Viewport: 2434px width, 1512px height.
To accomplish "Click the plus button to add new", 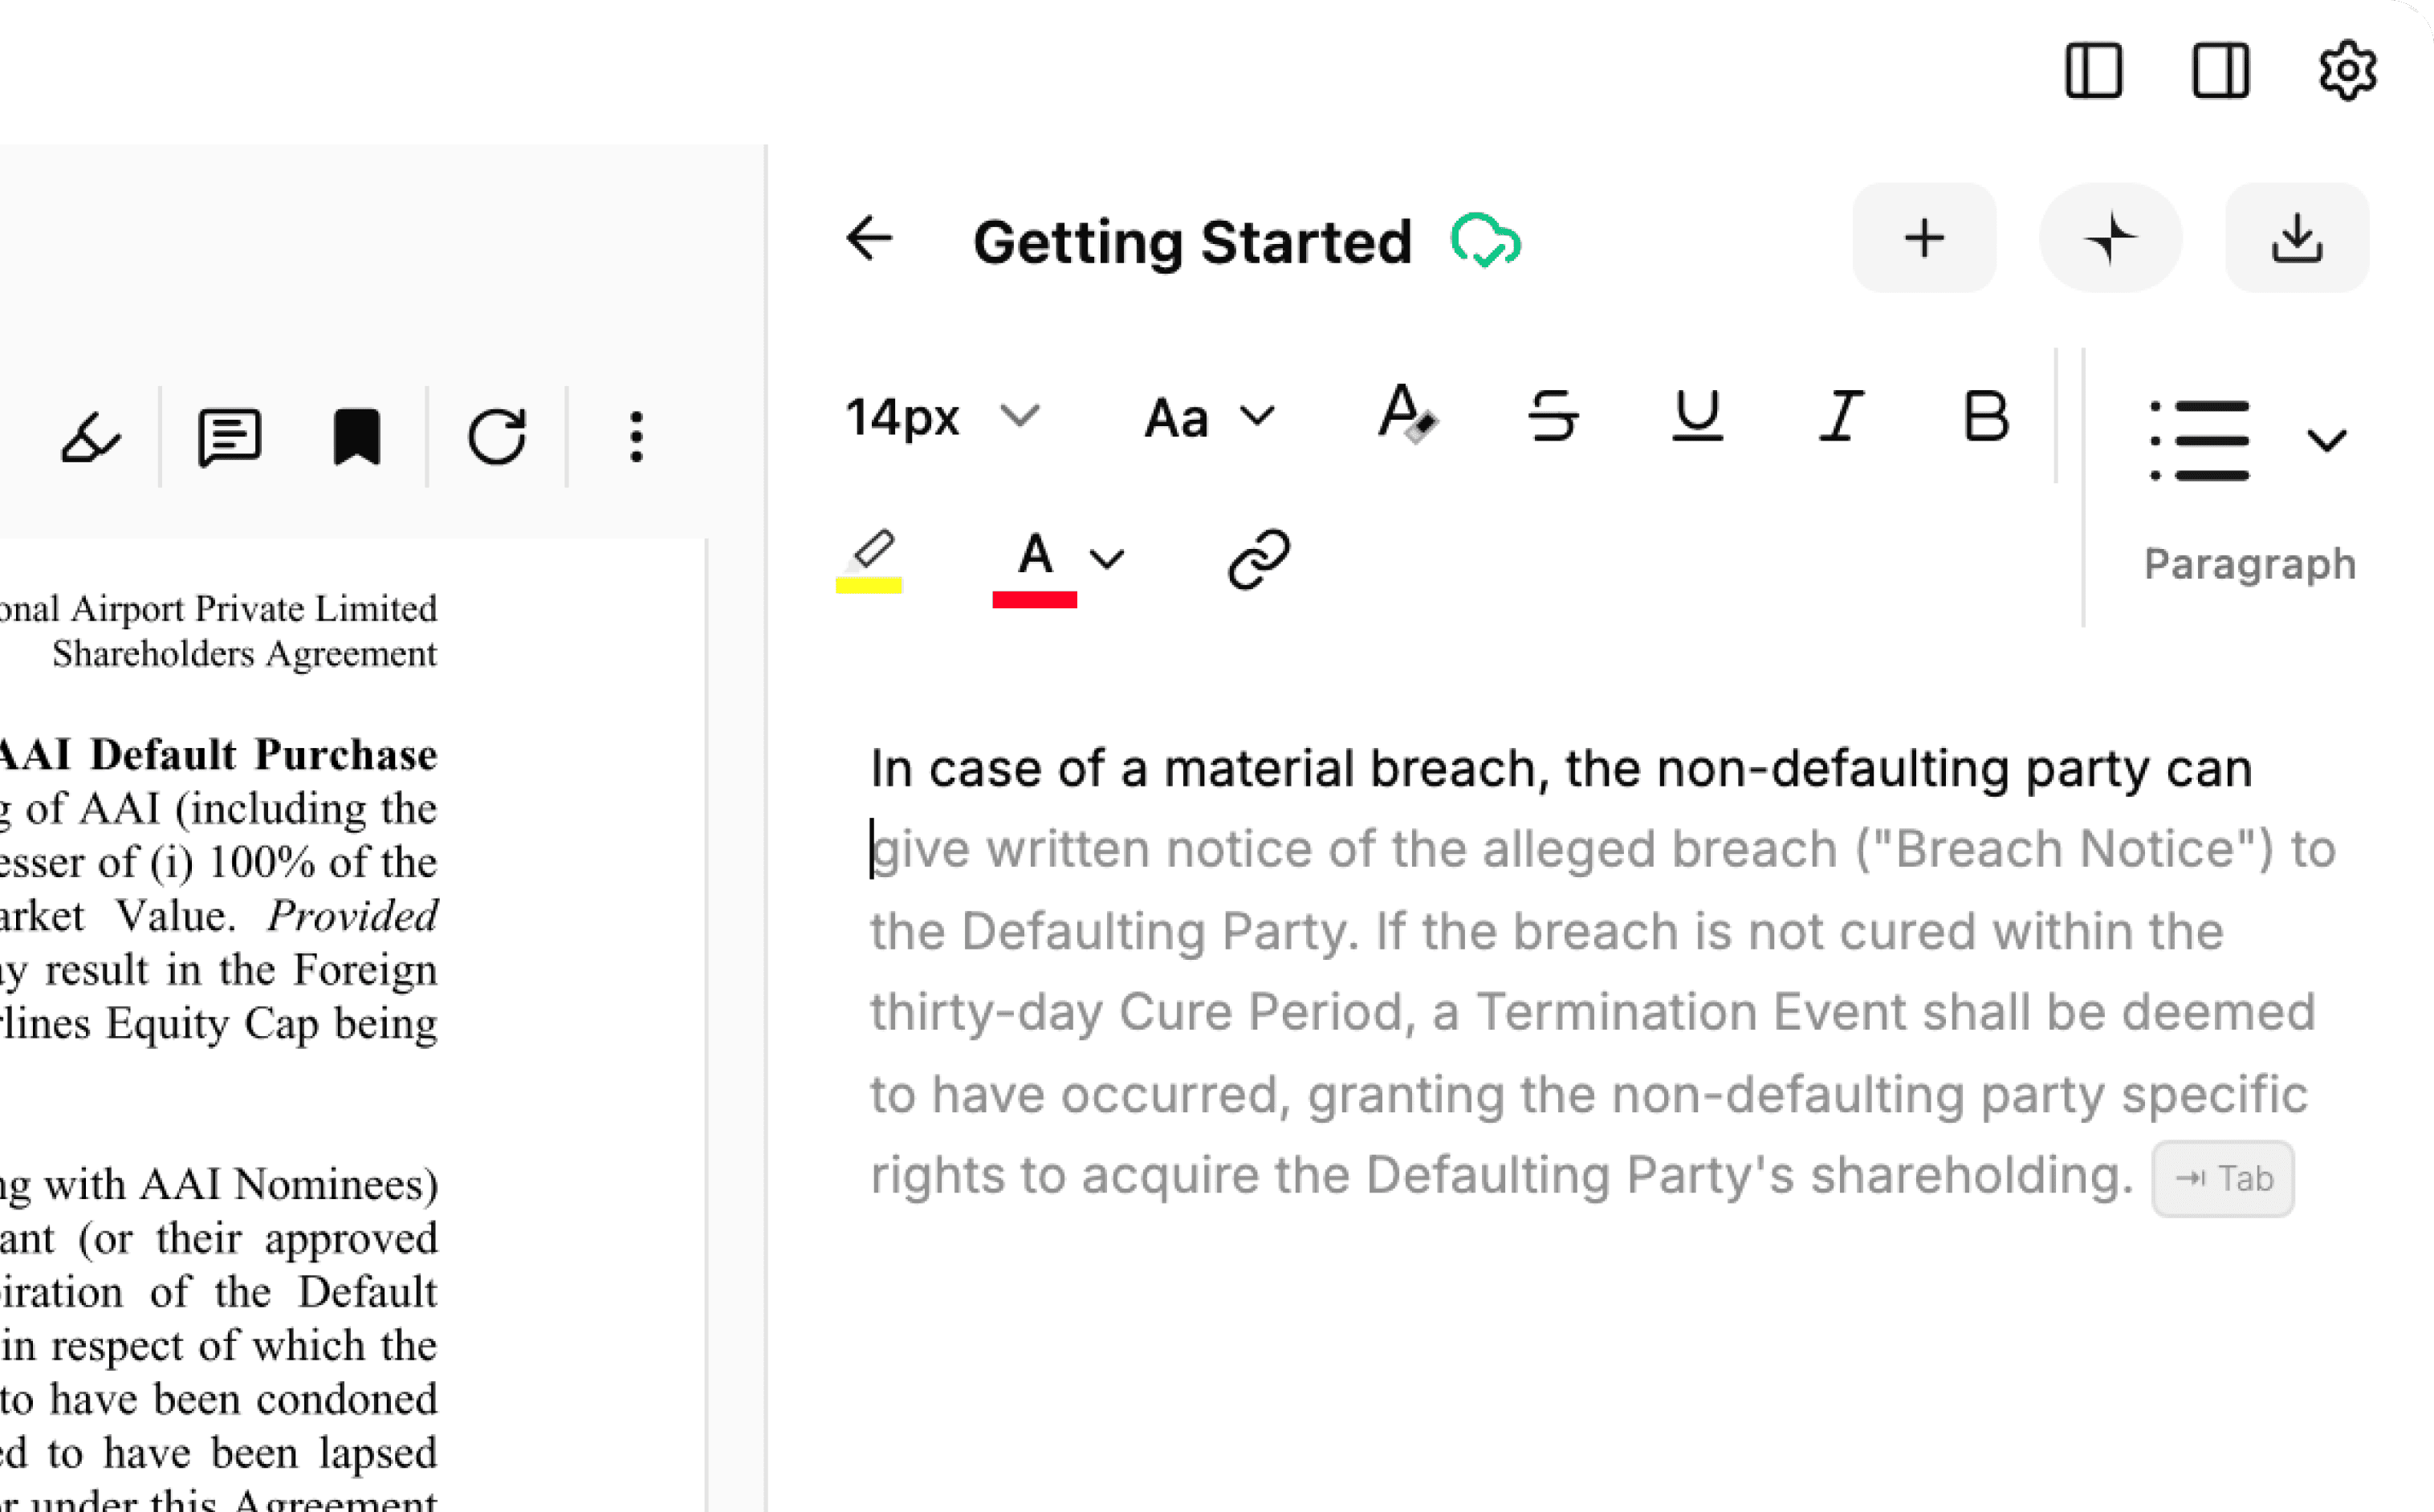I will click(x=1923, y=239).
